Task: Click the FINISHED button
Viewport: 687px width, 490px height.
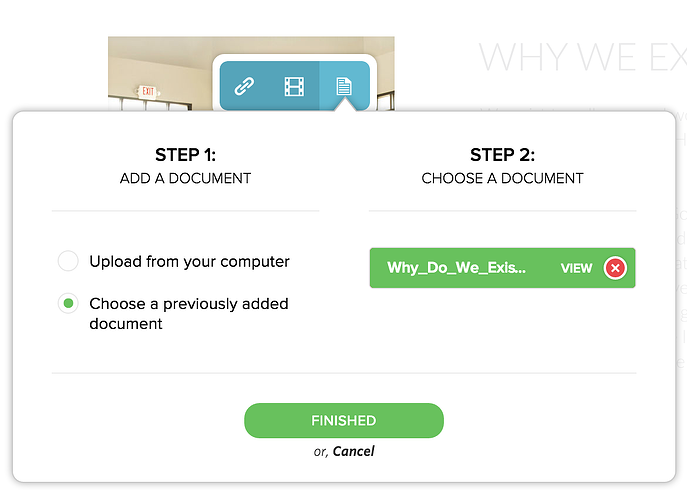Action: click(x=344, y=421)
